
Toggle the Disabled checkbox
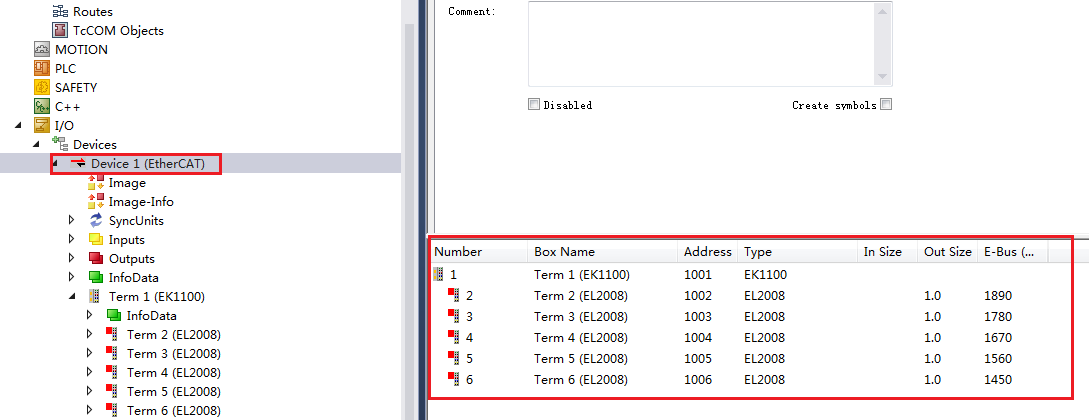pos(533,105)
